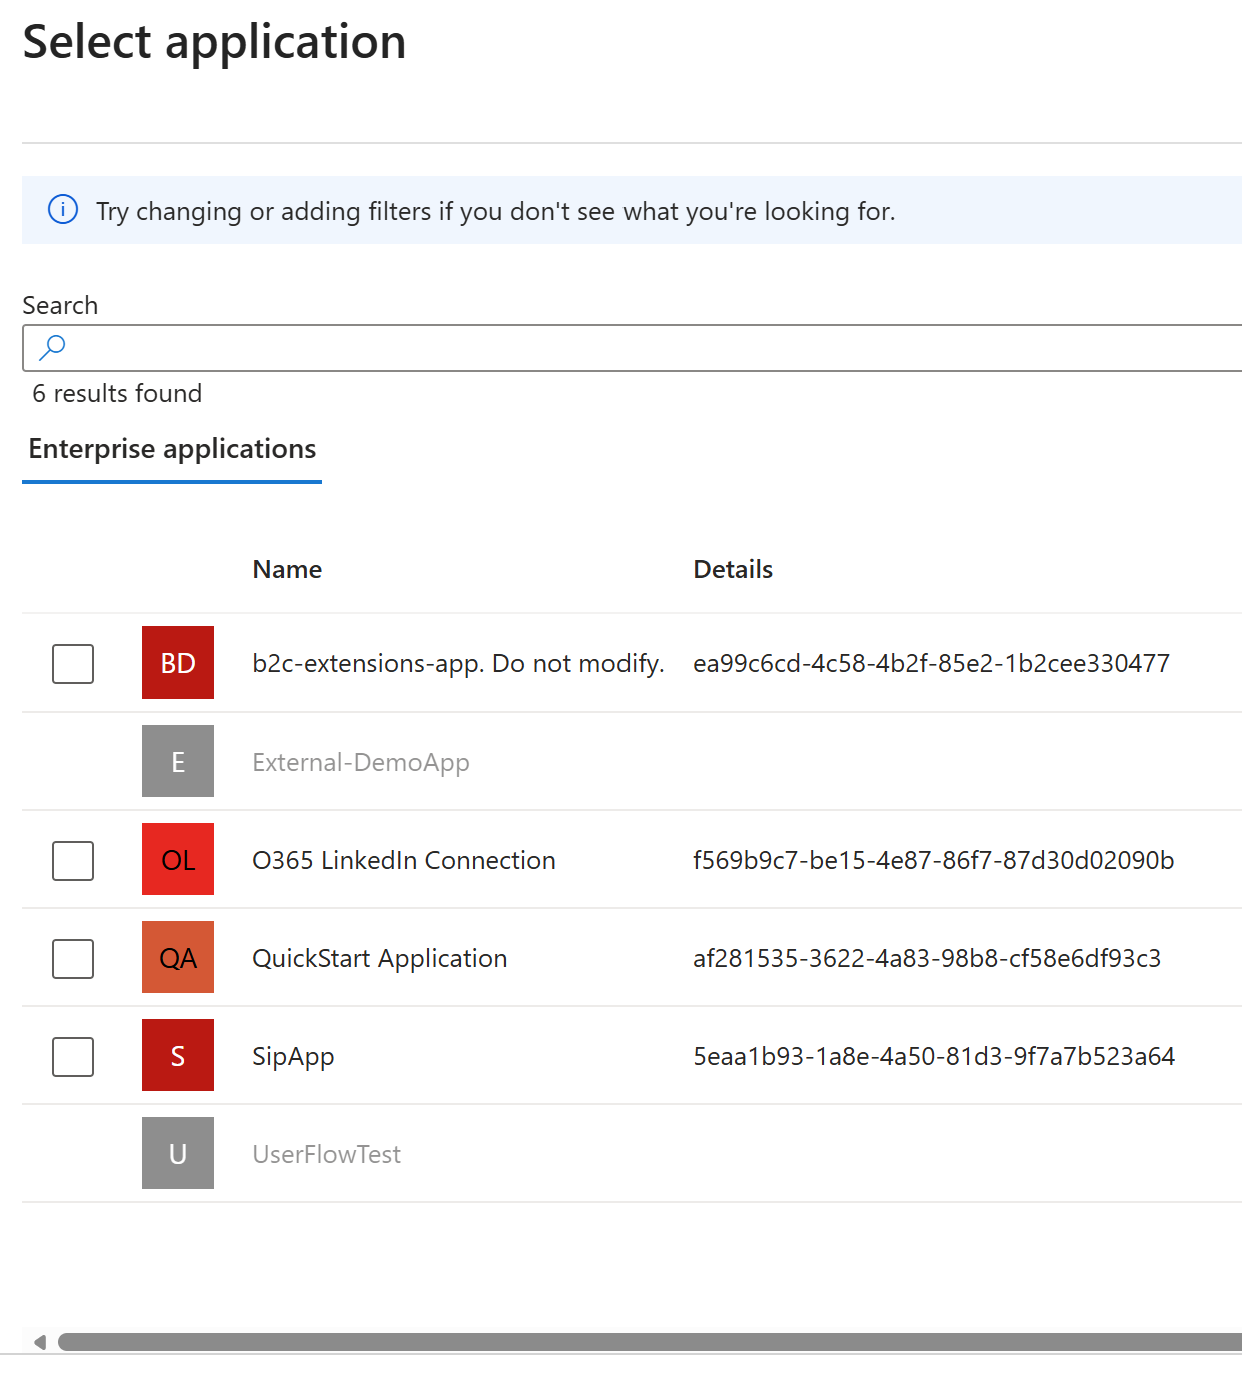Enable the SipApp checkbox
1242x1374 pixels.
(x=73, y=1056)
